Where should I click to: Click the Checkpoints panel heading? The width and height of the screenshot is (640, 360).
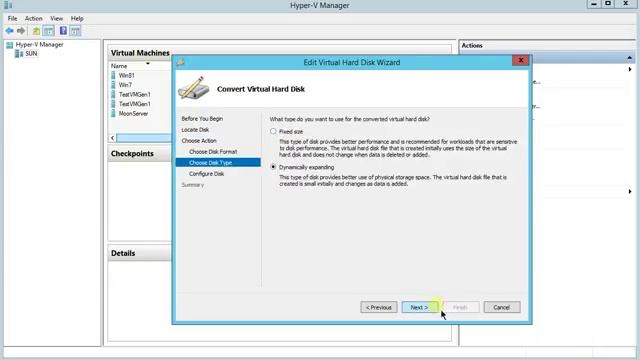tap(132, 154)
